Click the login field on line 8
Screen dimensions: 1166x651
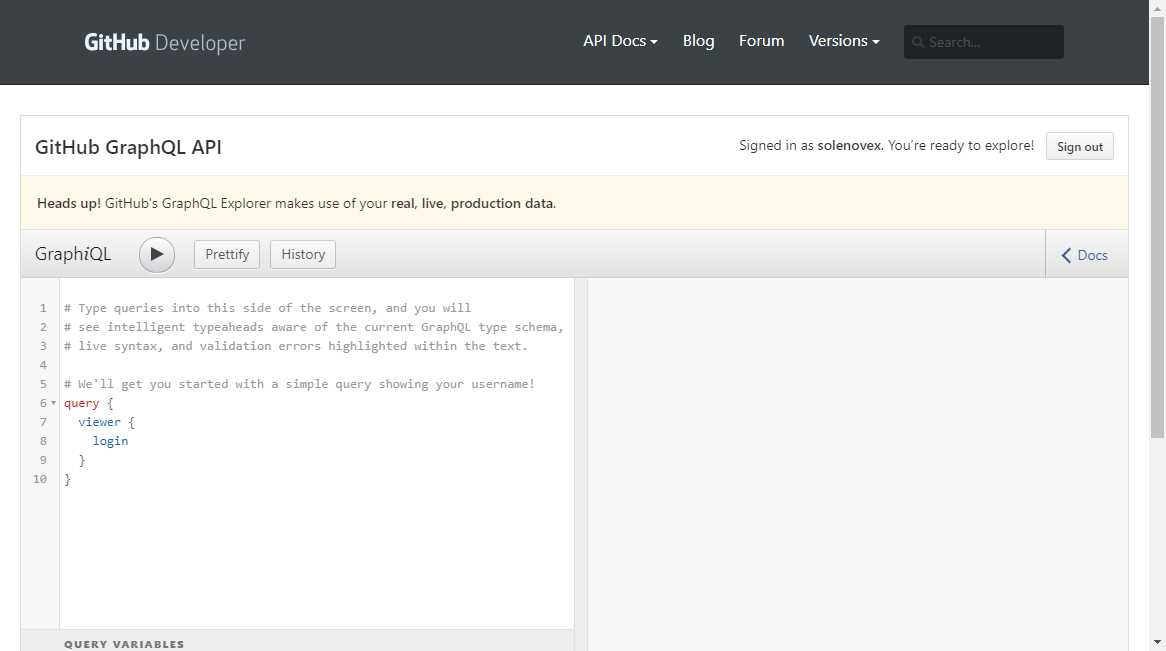pyautogui.click(x=110, y=441)
